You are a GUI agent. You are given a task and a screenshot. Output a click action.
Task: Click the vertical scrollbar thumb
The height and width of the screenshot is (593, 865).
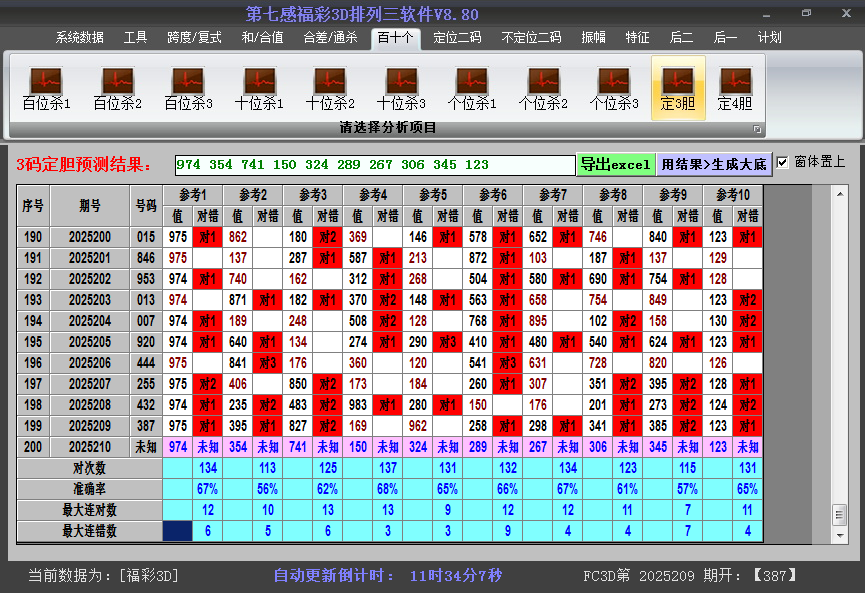coord(839,515)
